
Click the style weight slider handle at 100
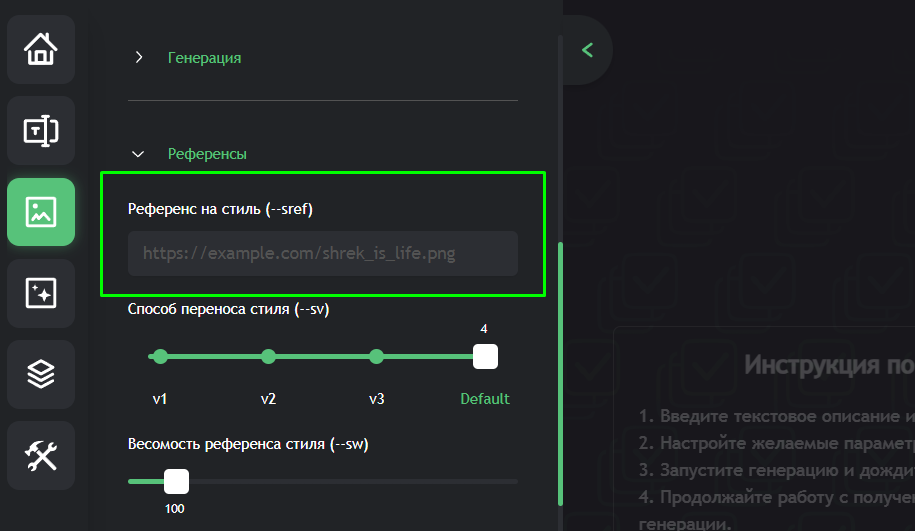click(x=176, y=481)
